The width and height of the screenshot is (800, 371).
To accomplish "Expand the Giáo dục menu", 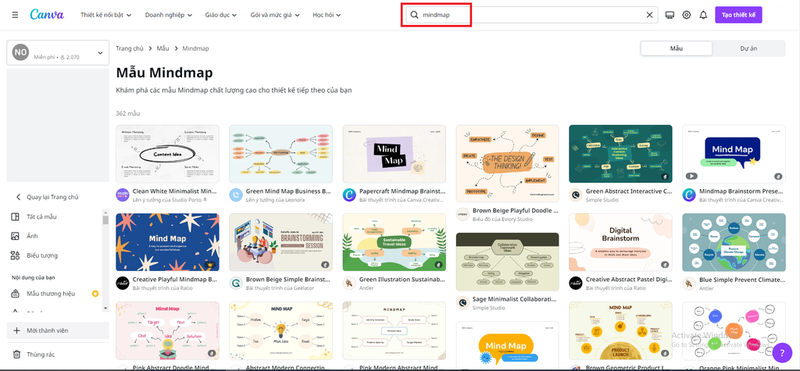I will coord(221,15).
